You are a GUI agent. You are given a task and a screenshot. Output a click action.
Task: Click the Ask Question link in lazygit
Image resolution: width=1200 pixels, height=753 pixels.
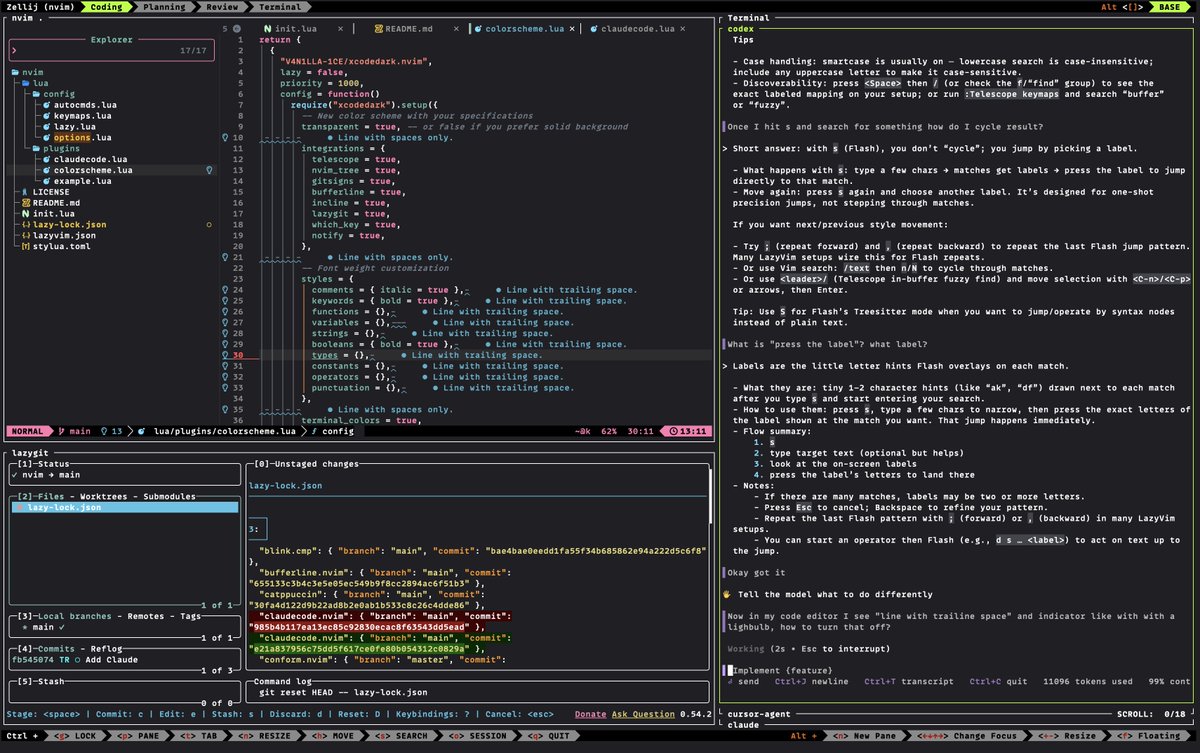(644, 714)
